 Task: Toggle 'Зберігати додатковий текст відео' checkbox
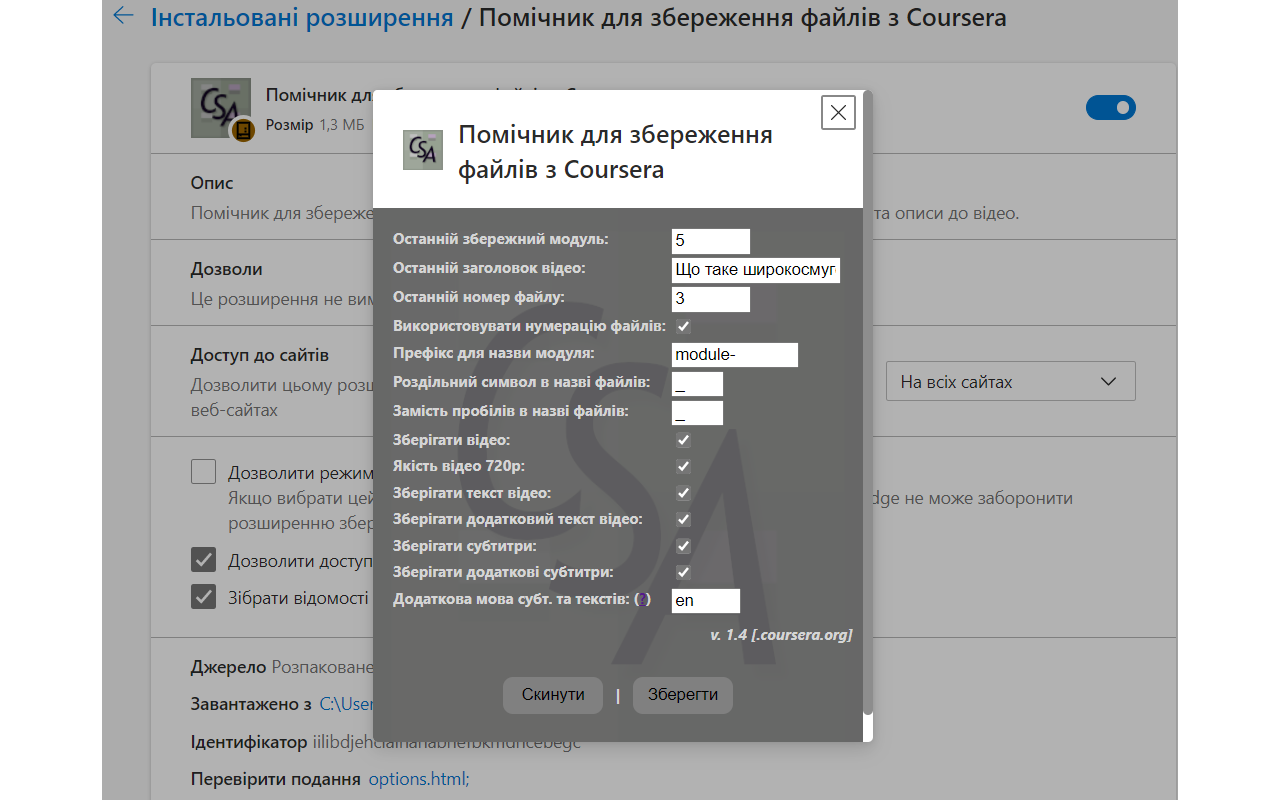(x=683, y=519)
